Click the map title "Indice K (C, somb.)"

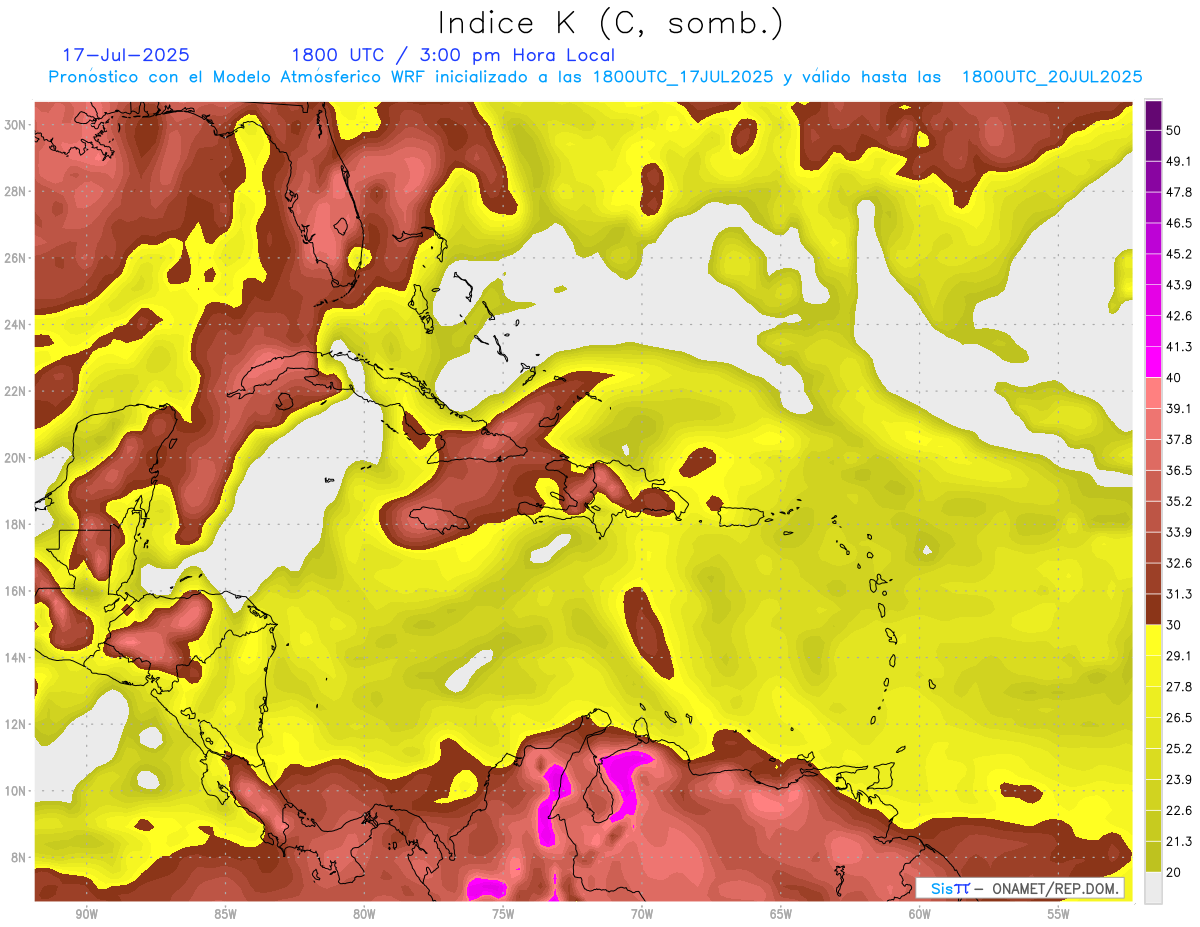point(611,23)
